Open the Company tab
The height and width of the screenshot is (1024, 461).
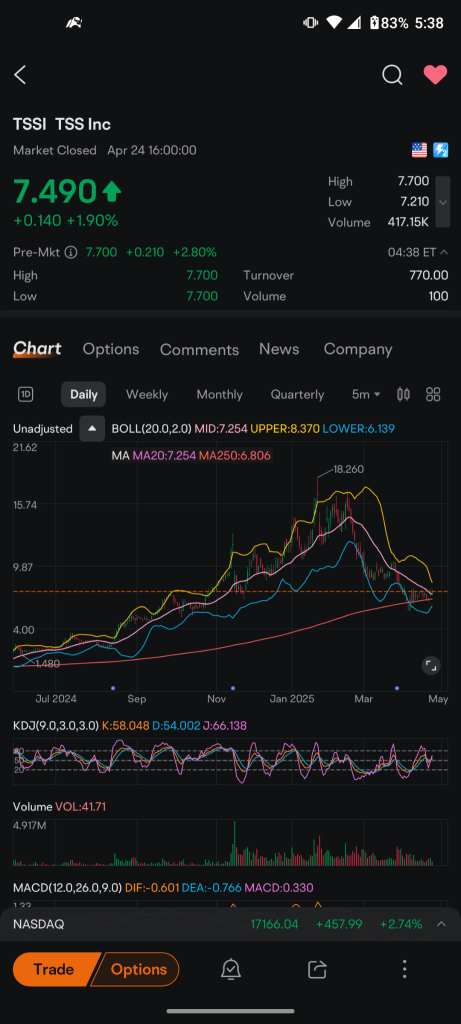[x=358, y=349]
